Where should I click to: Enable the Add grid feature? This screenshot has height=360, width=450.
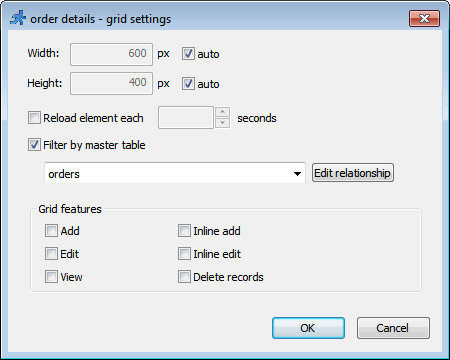[x=51, y=231]
